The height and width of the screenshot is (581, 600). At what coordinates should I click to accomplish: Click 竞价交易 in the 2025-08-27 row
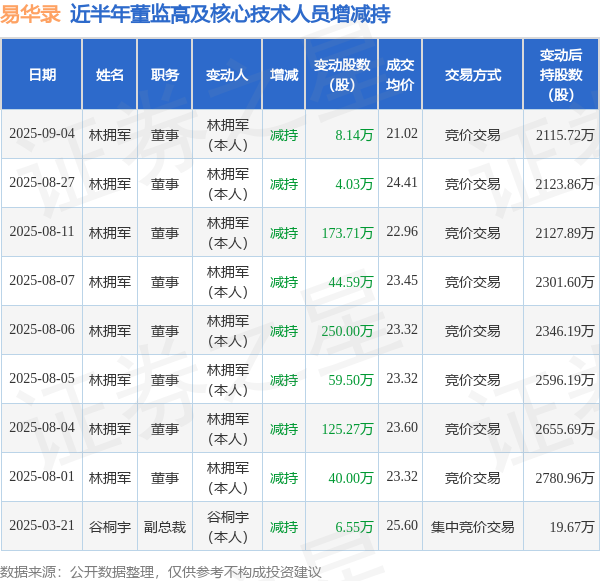coord(473,184)
